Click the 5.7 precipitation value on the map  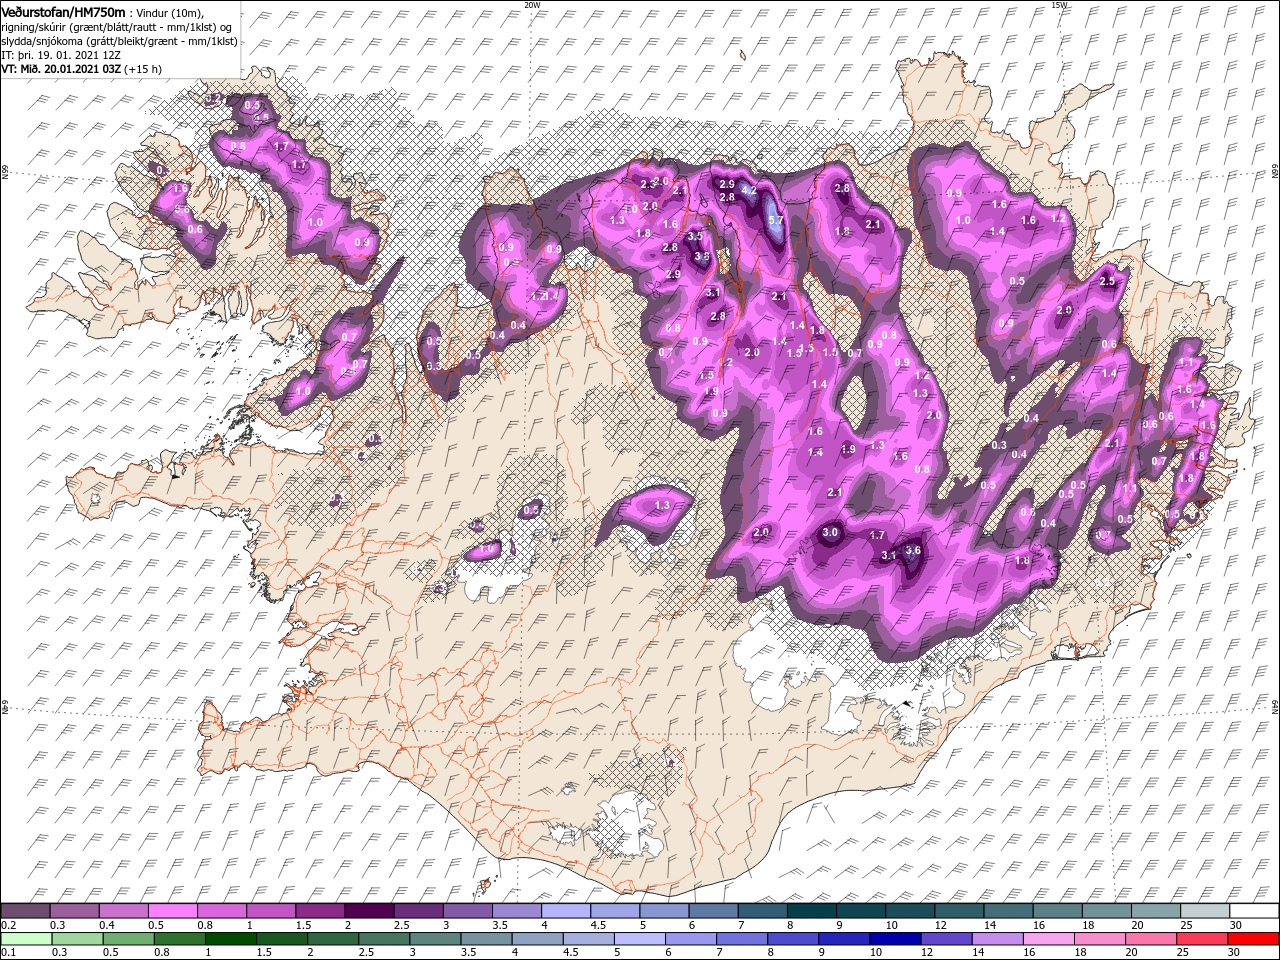click(x=775, y=220)
